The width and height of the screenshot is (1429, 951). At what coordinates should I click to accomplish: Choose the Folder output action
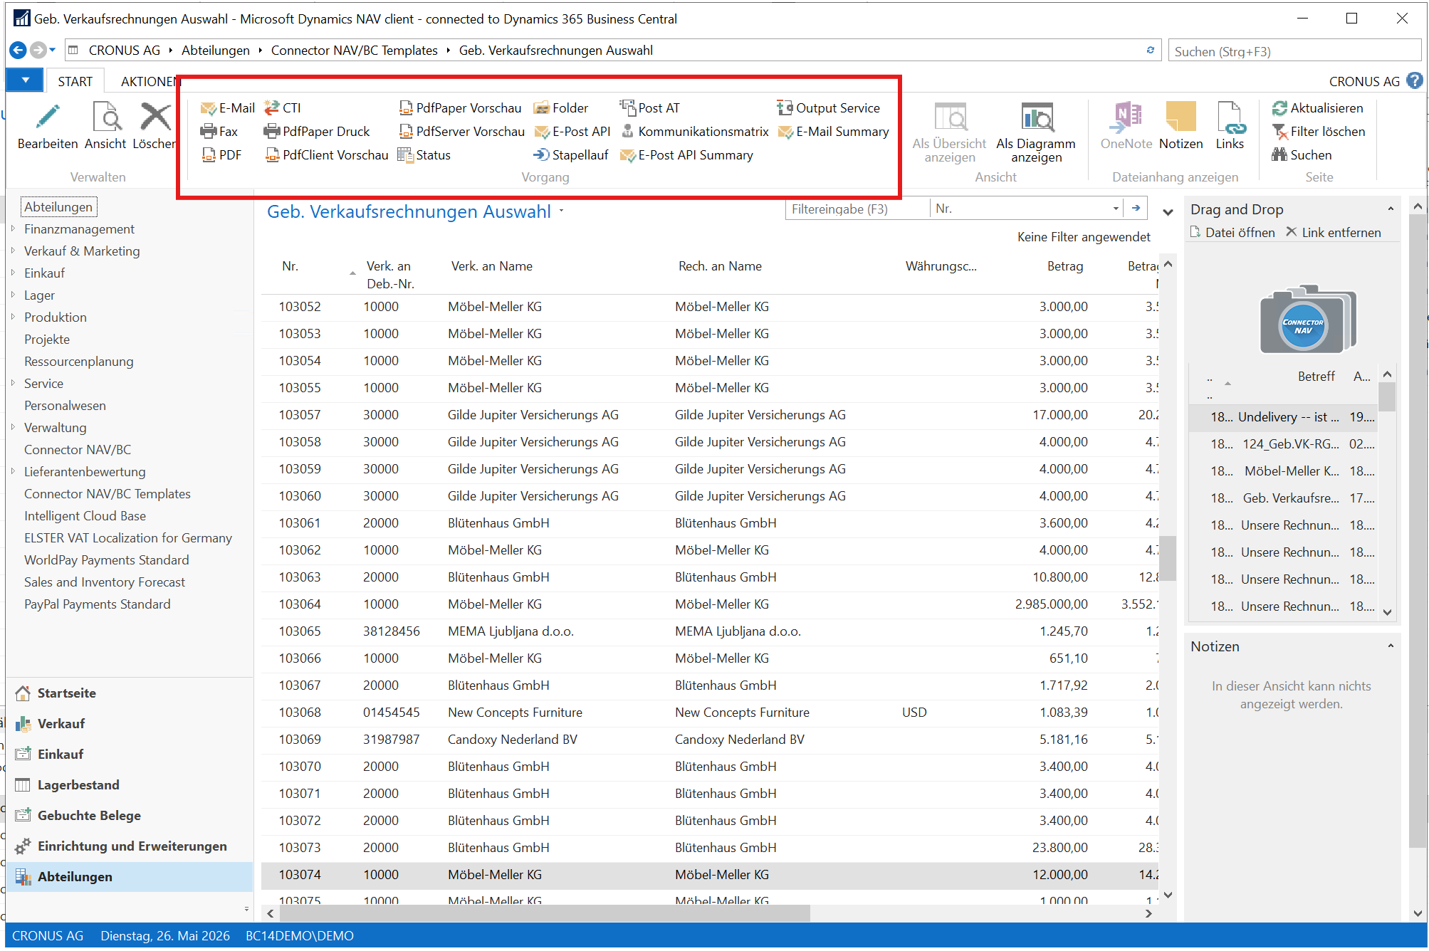tap(561, 108)
